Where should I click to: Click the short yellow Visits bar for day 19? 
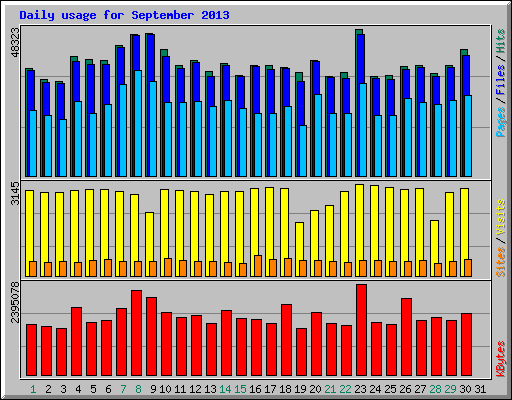point(299,241)
